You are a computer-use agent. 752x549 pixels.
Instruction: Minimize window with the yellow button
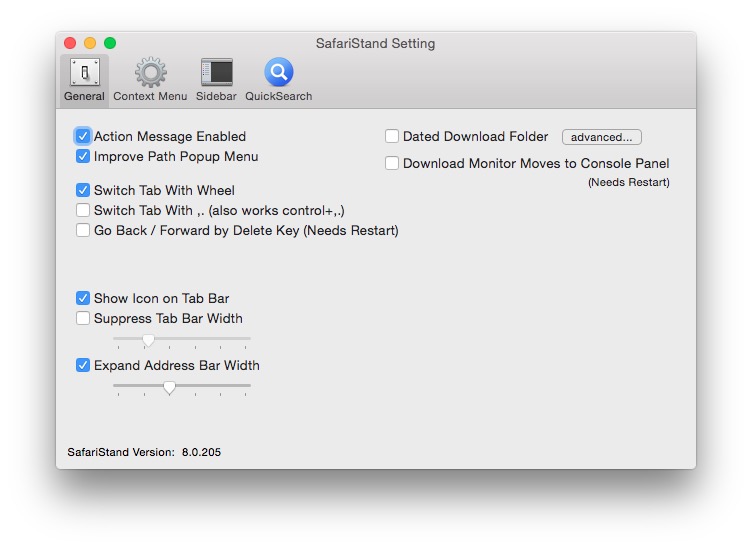(x=90, y=43)
